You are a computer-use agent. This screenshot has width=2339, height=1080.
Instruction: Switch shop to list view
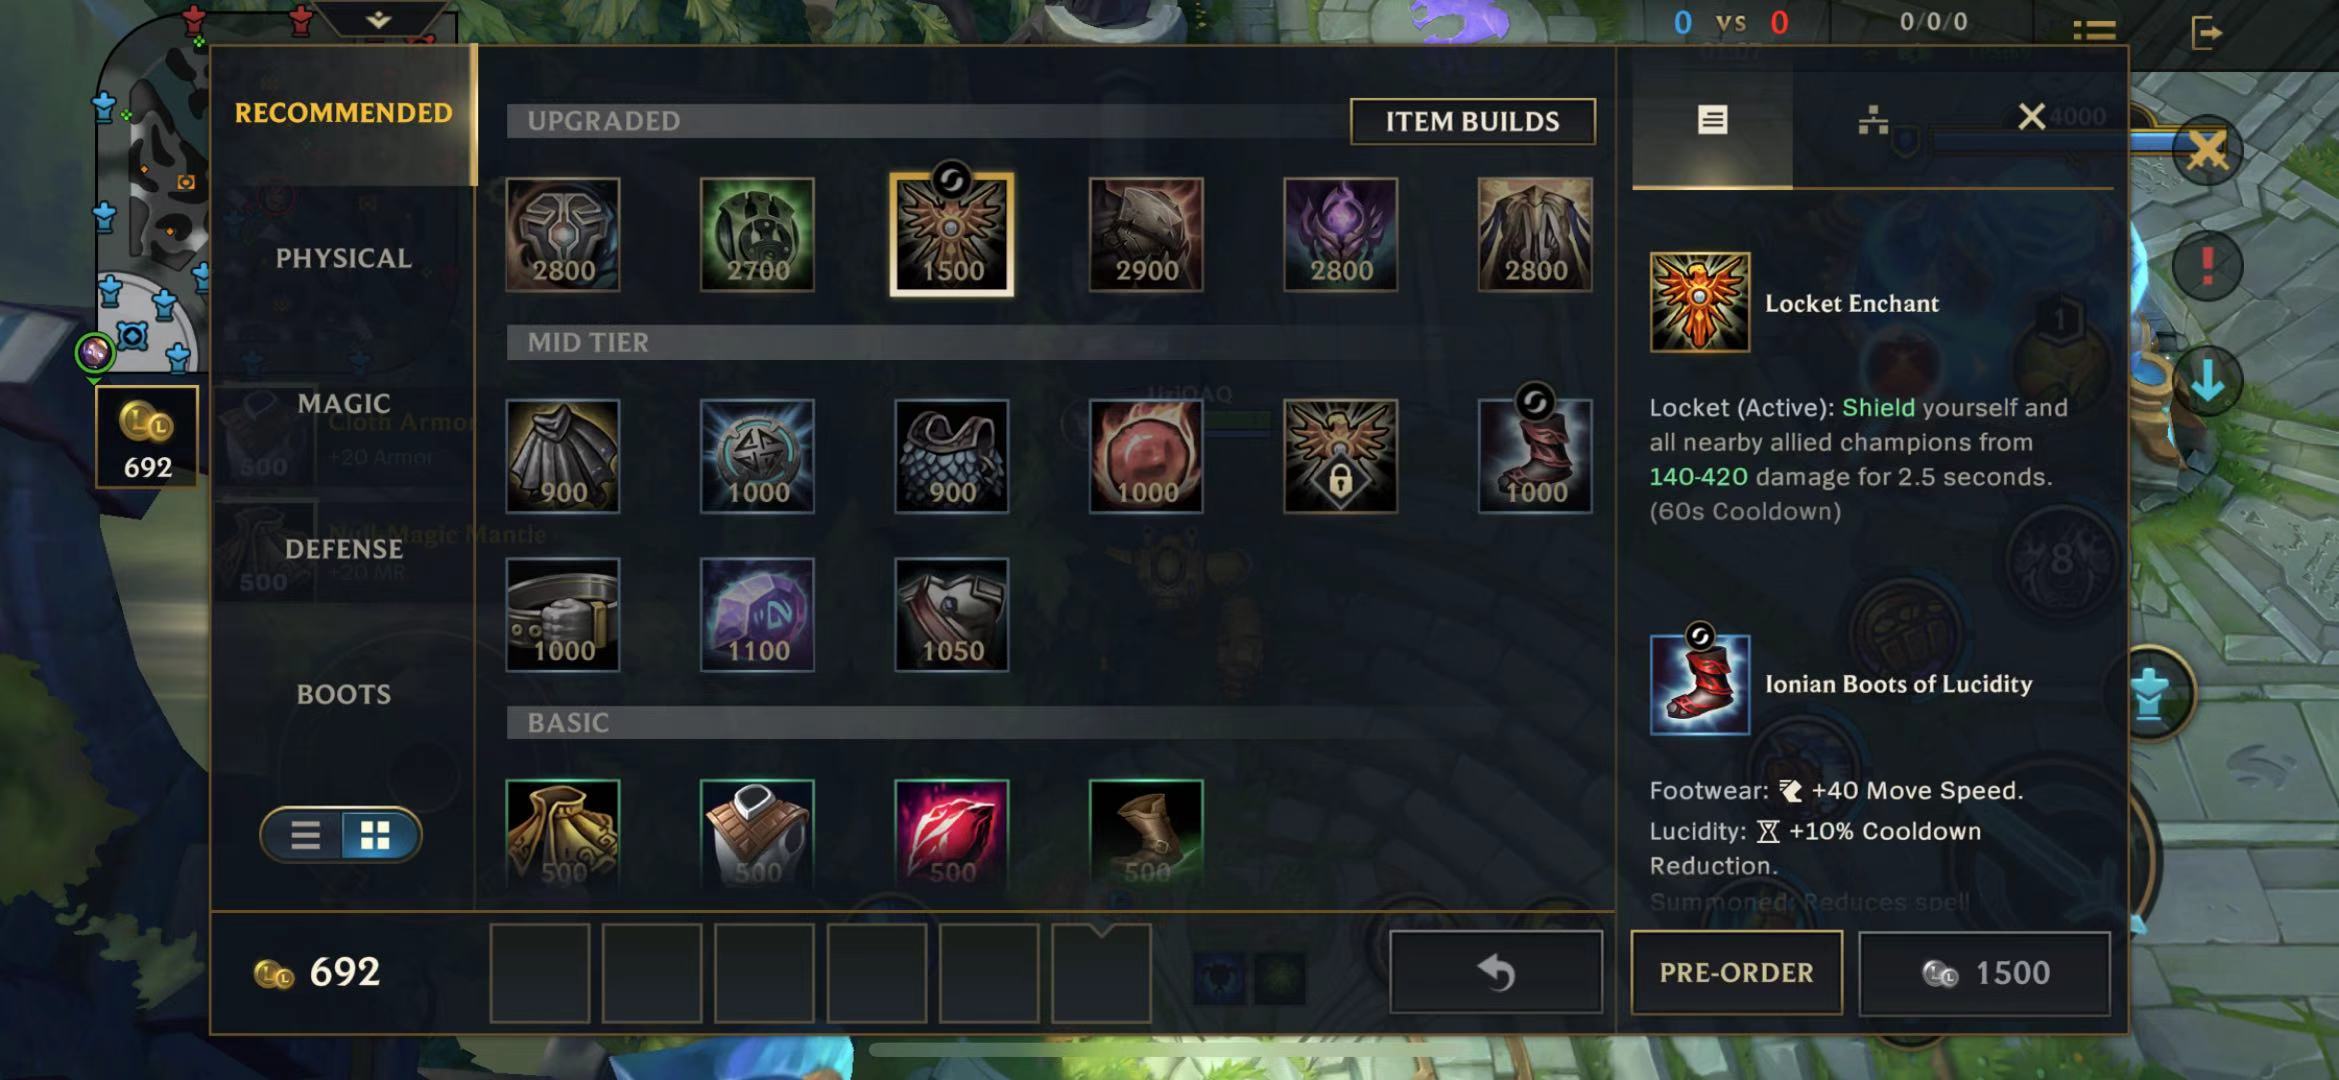click(305, 835)
